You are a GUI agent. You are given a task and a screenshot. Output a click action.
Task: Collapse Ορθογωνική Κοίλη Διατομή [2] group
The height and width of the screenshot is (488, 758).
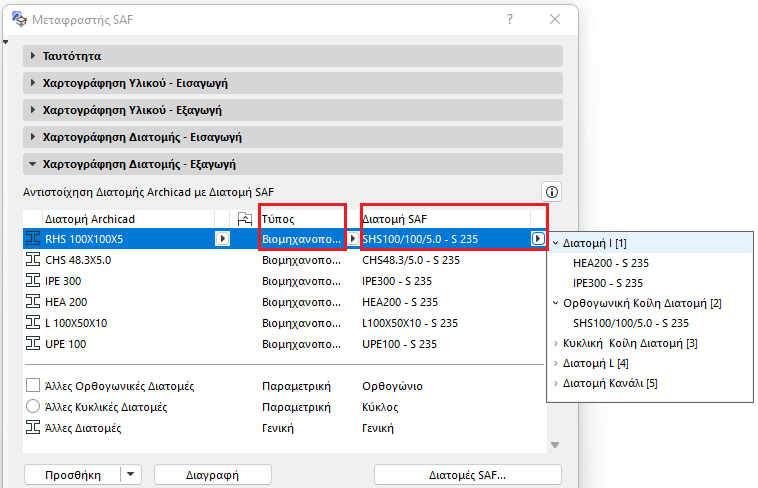point(555,303)
